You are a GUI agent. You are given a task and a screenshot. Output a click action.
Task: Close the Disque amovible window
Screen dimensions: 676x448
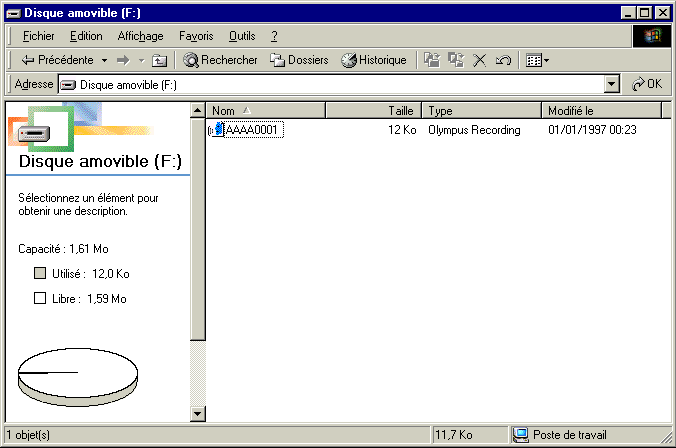662,13
